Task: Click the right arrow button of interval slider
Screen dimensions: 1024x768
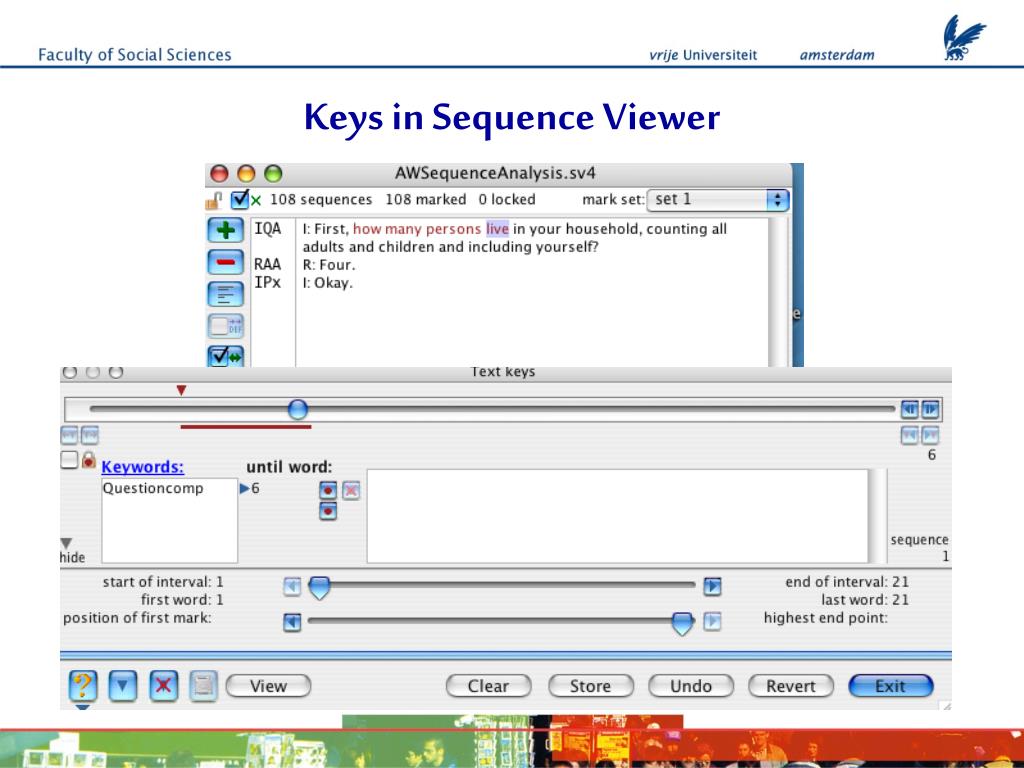Action: 712,586
